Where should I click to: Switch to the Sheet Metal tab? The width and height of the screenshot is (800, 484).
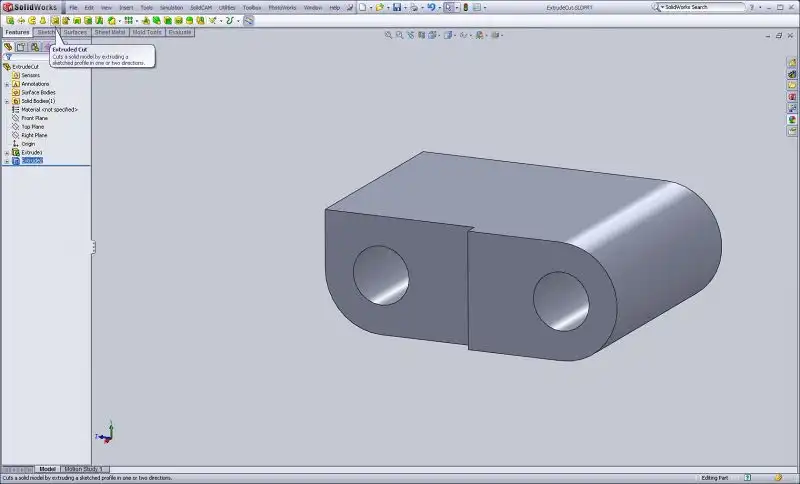[110, 32]
